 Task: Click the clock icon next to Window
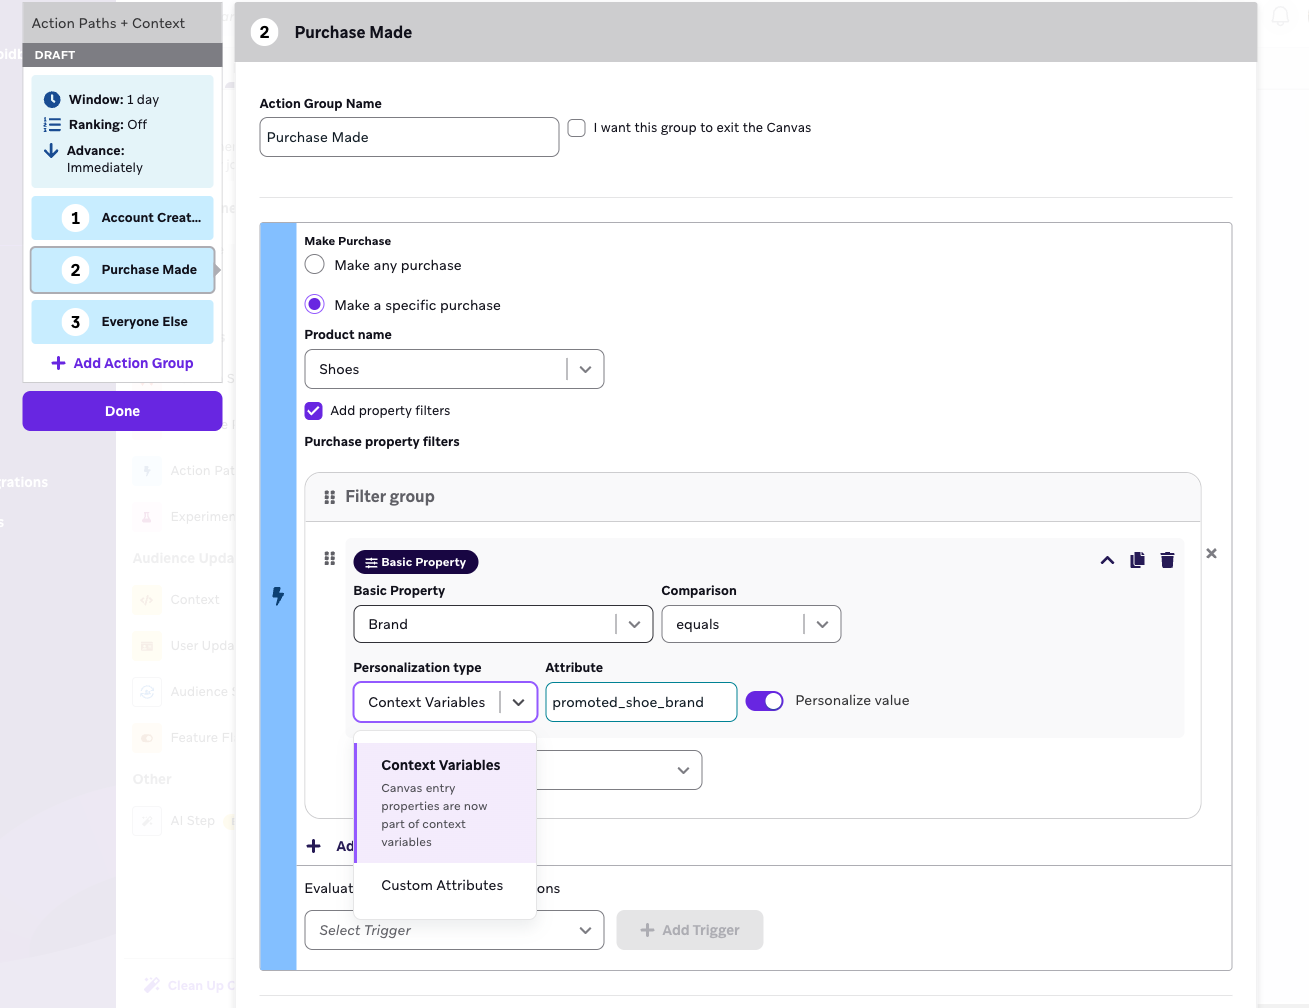(52, 99)
